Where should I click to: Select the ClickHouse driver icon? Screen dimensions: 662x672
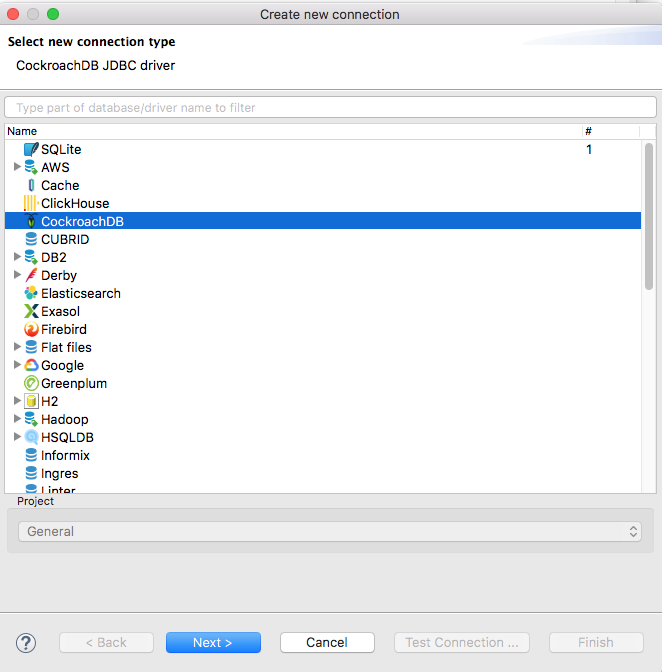(31, 203)
